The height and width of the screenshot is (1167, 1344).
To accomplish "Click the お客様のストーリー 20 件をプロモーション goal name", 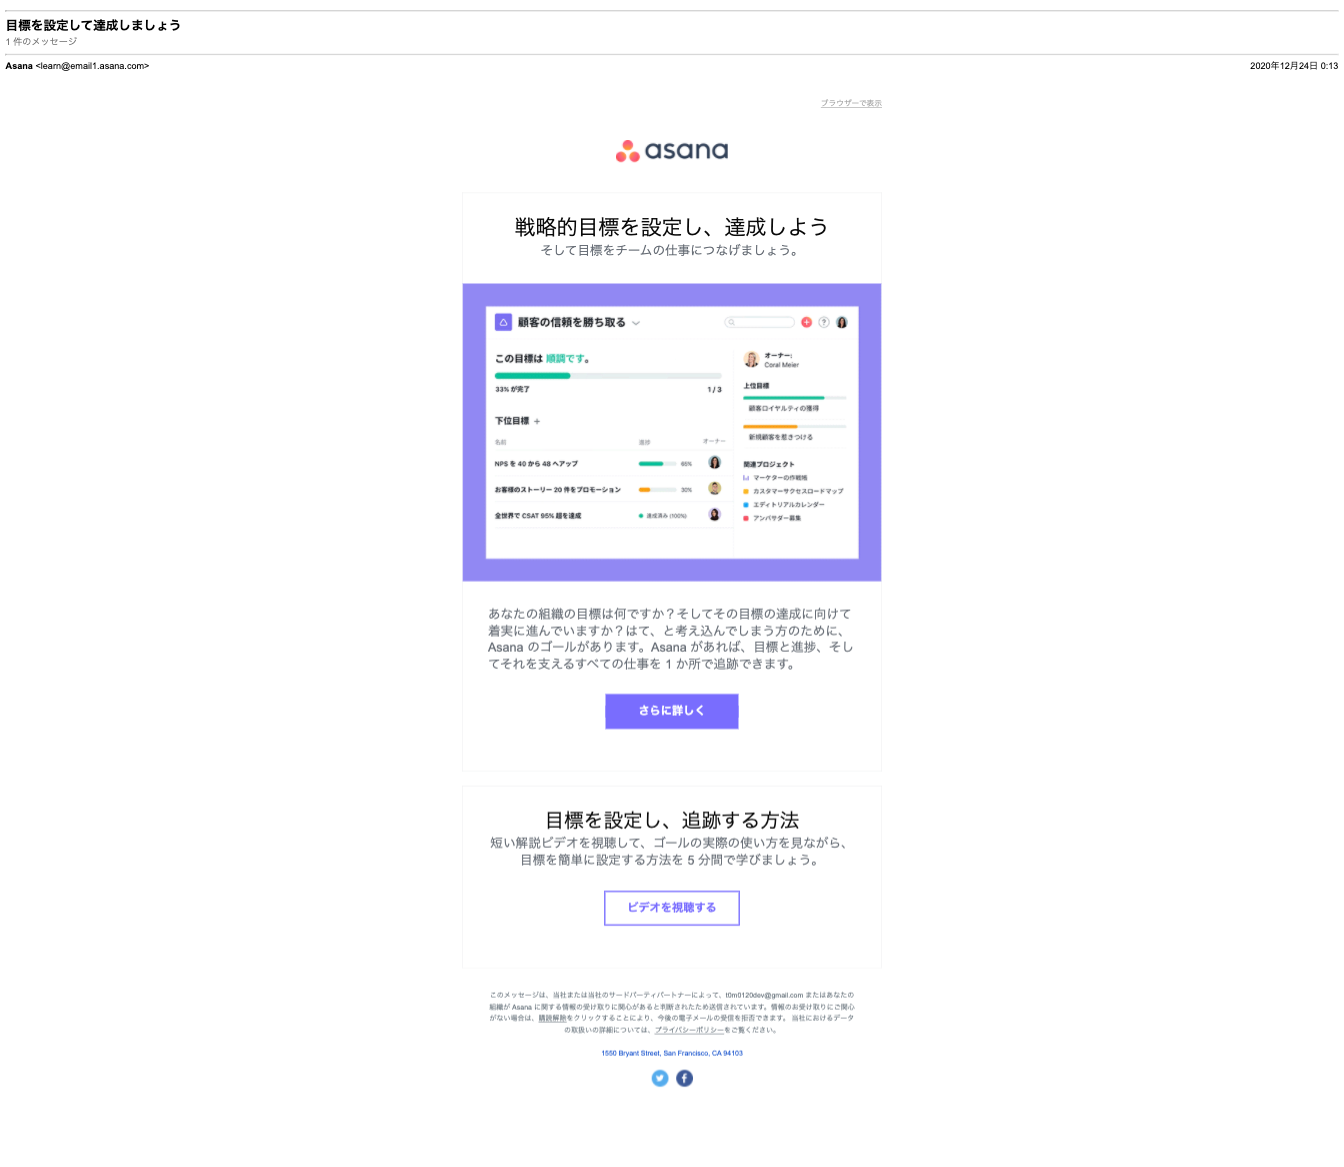I will tap(558, 490).
